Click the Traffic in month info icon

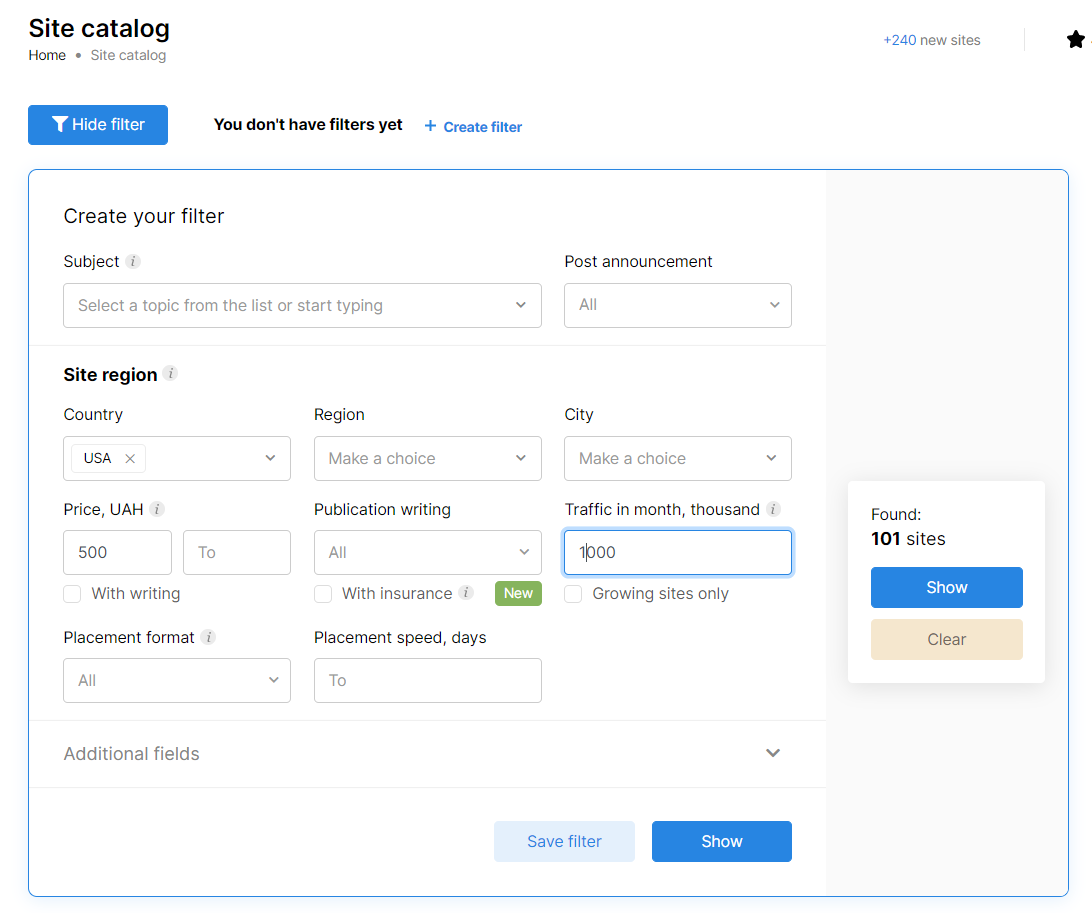[x=771, y=509]
